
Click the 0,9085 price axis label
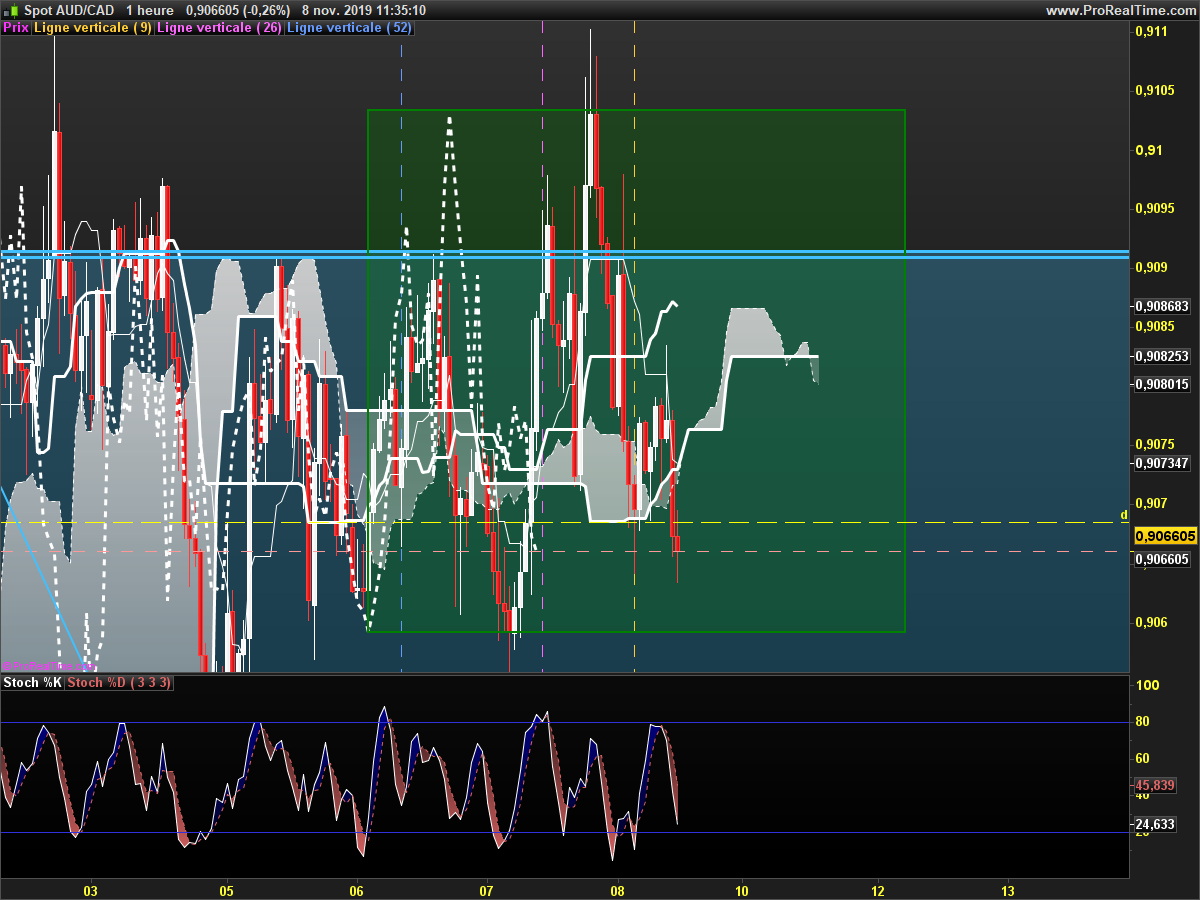(x=1154, y=326)
